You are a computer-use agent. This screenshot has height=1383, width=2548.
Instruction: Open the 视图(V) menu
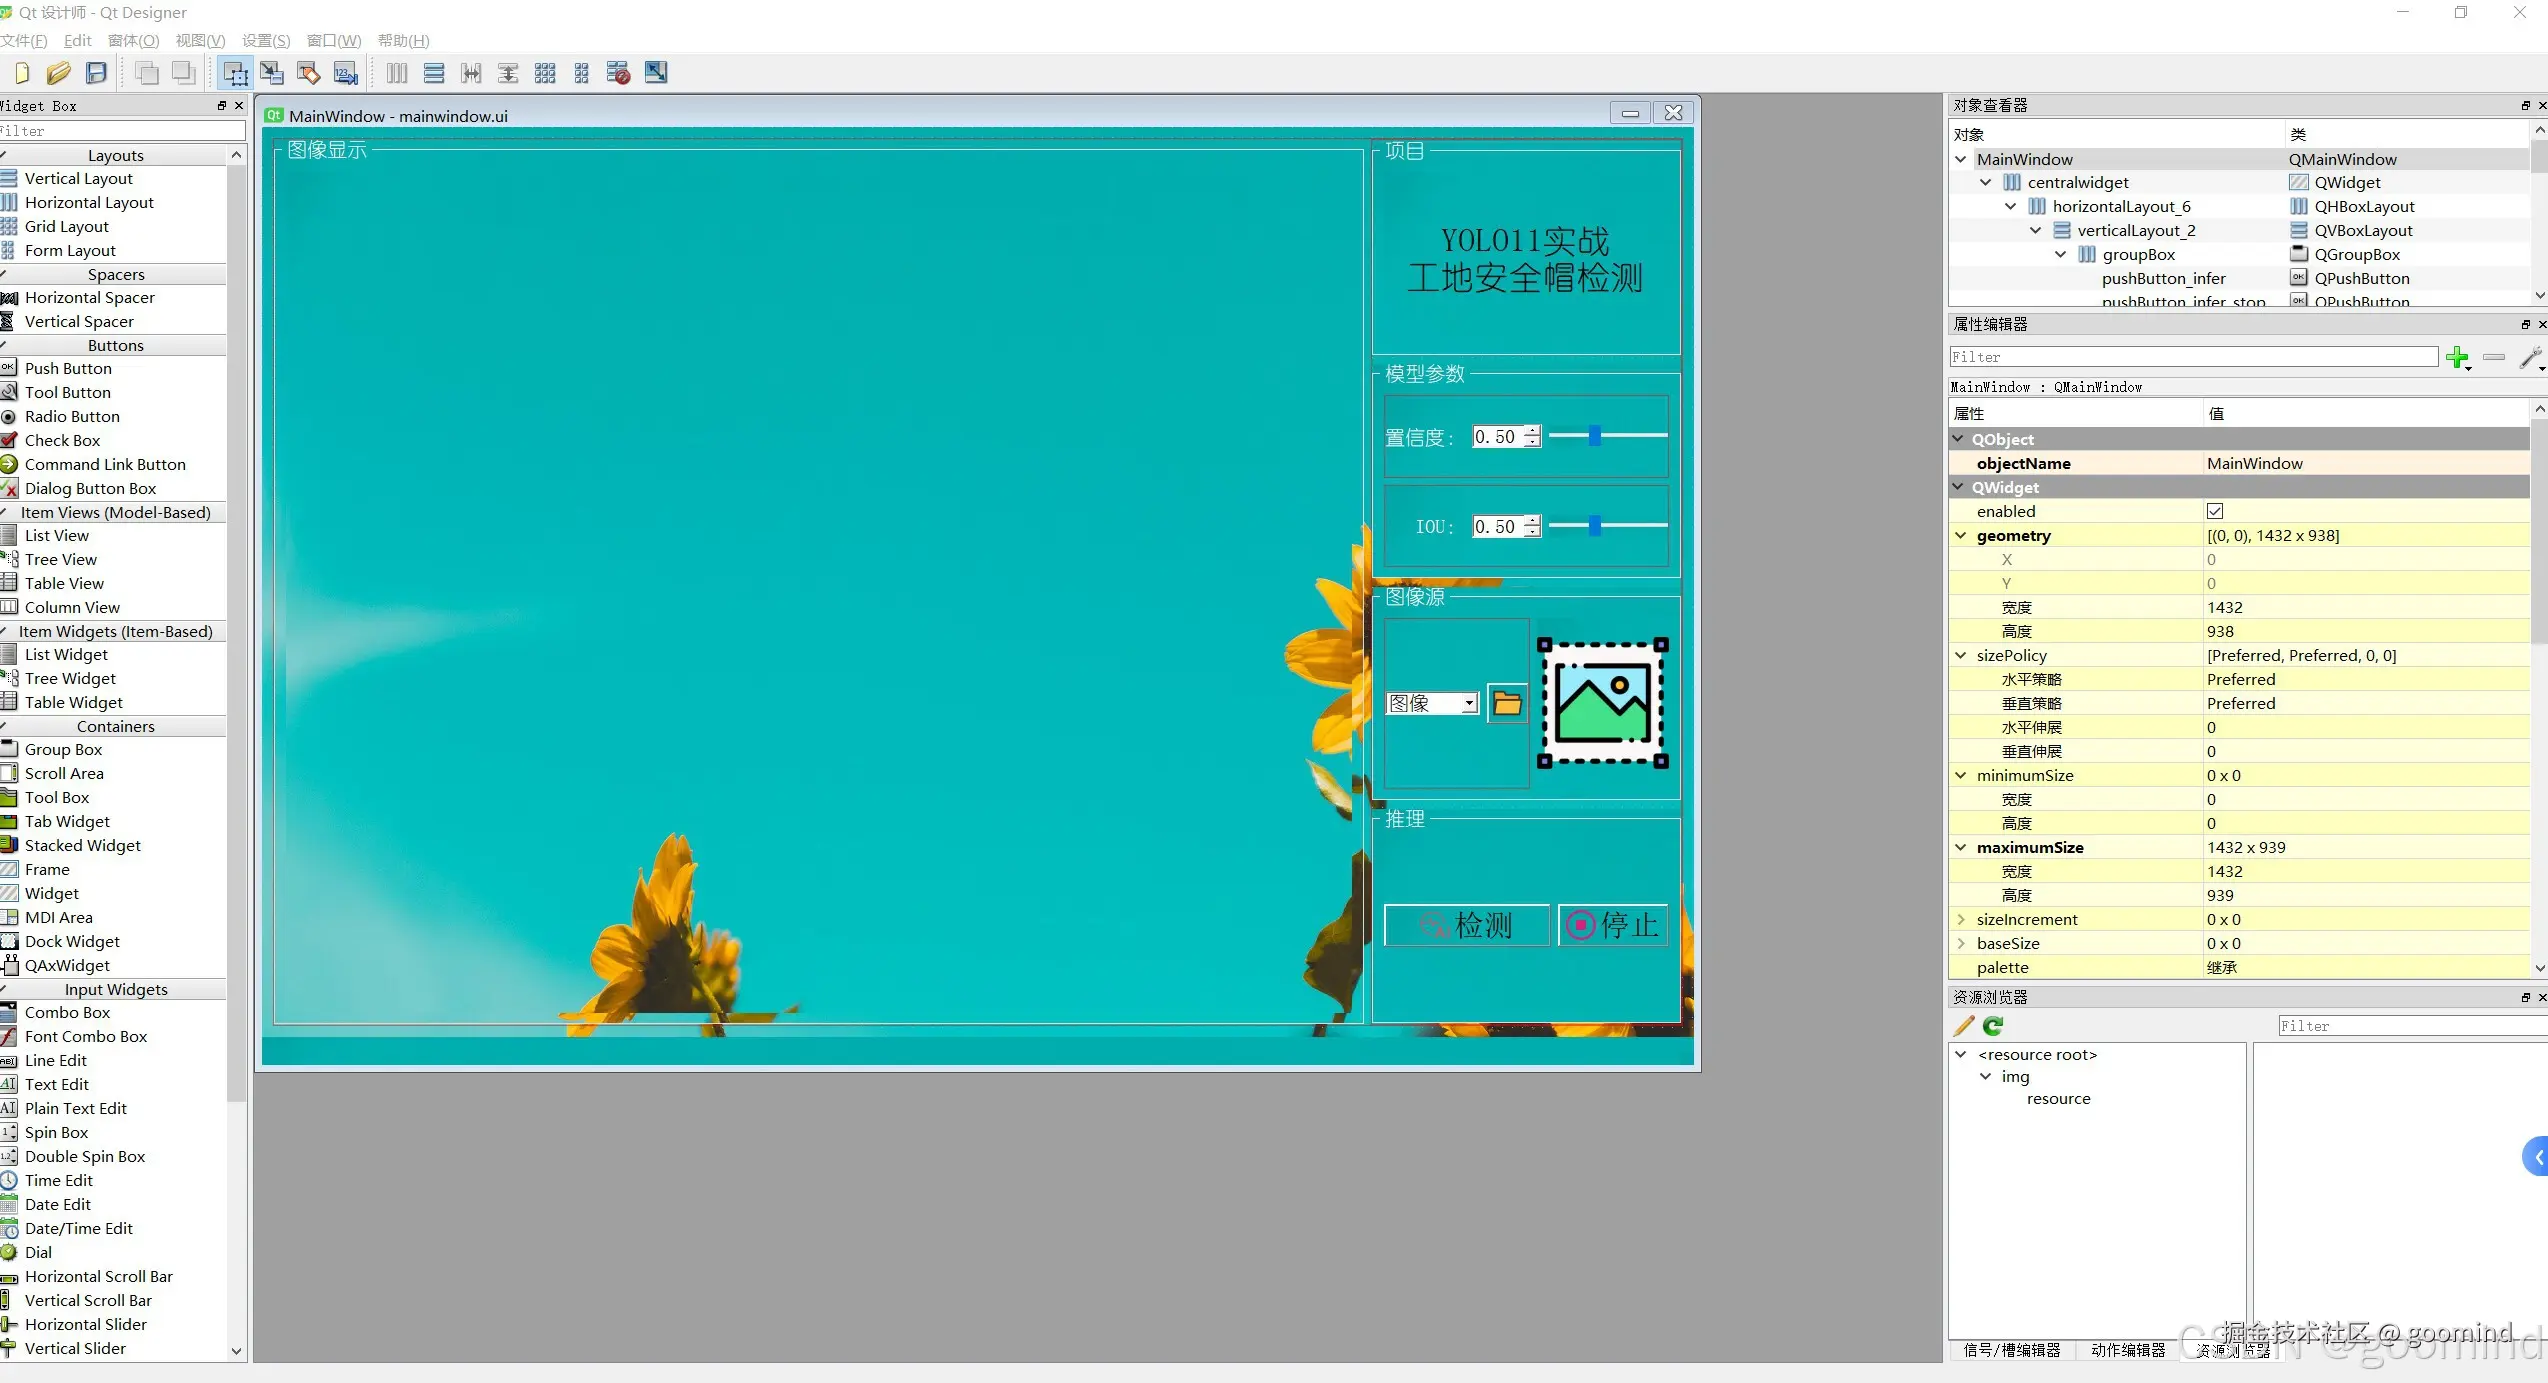click(x=200, y=40)
